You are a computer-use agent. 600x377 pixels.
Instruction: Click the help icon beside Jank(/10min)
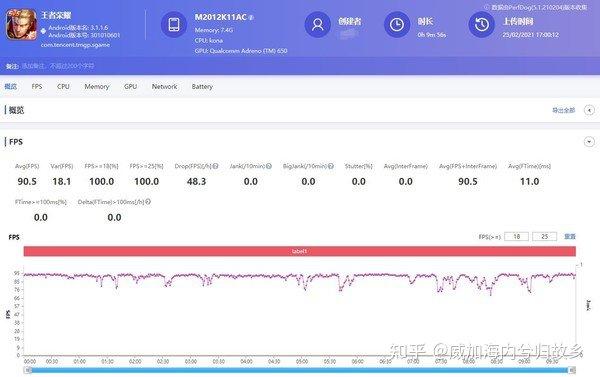tap(269, 166)
